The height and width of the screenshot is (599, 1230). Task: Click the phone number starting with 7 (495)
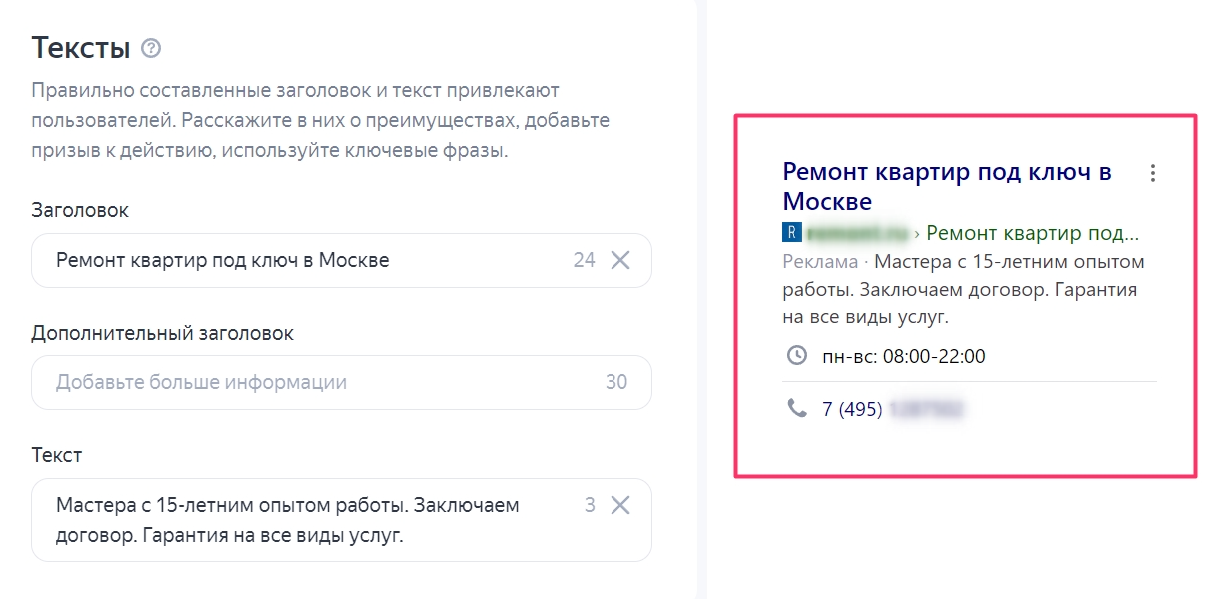coord(890,409)
